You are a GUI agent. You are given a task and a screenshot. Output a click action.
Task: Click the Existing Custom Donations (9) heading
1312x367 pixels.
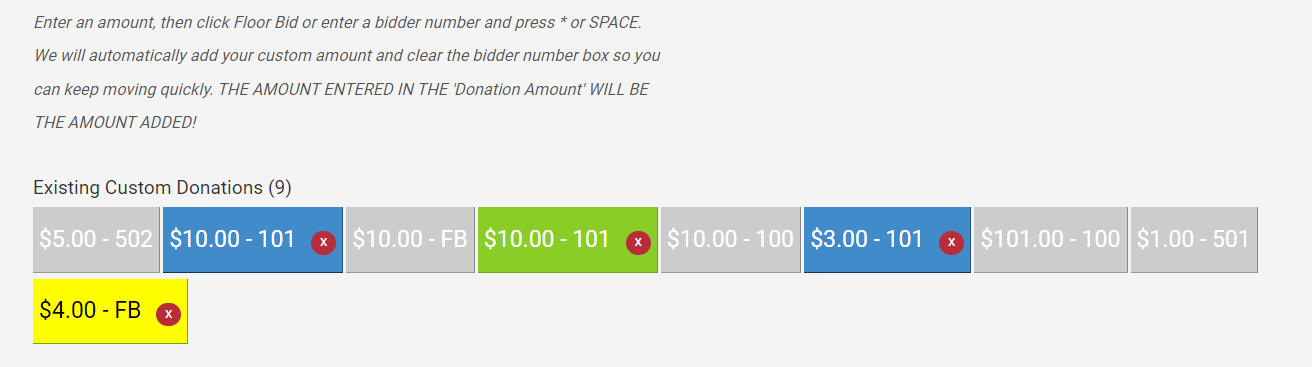click(162, 187)
